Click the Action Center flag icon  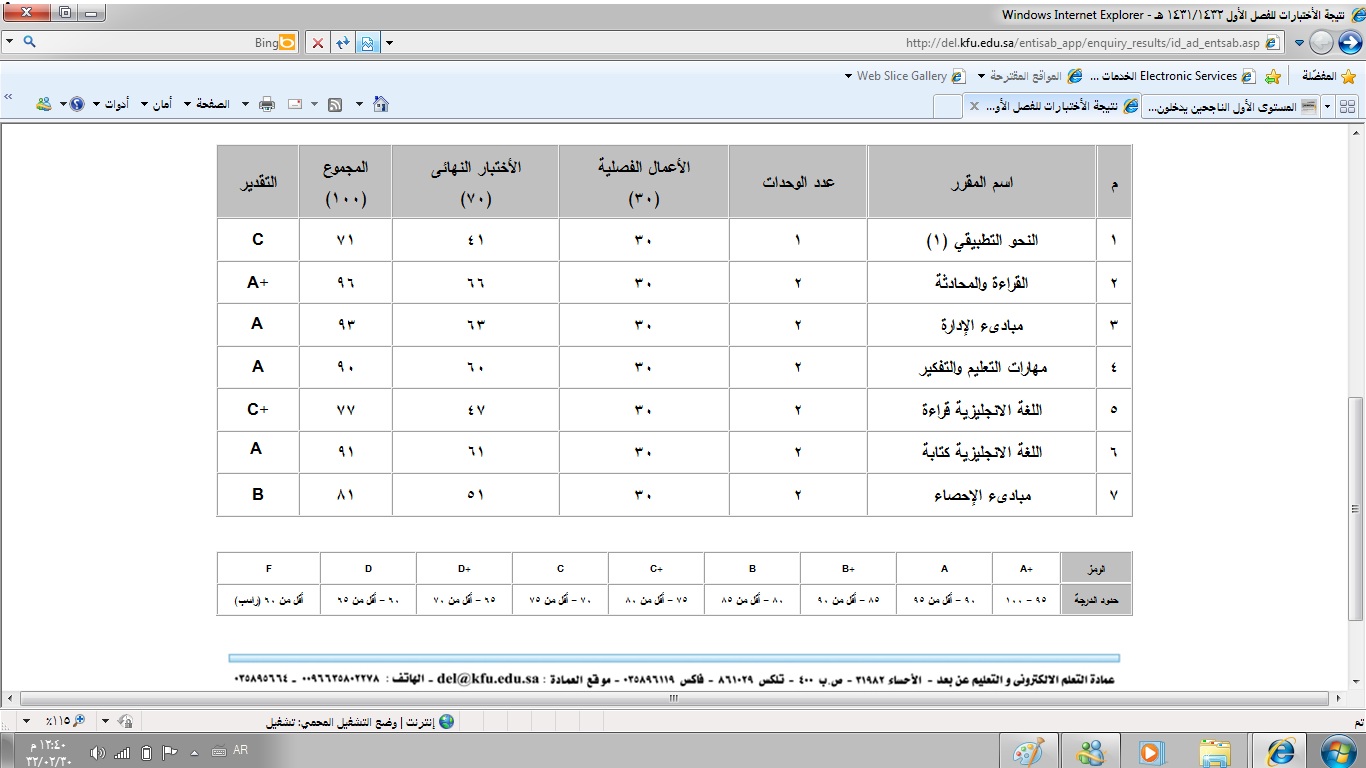170,752
